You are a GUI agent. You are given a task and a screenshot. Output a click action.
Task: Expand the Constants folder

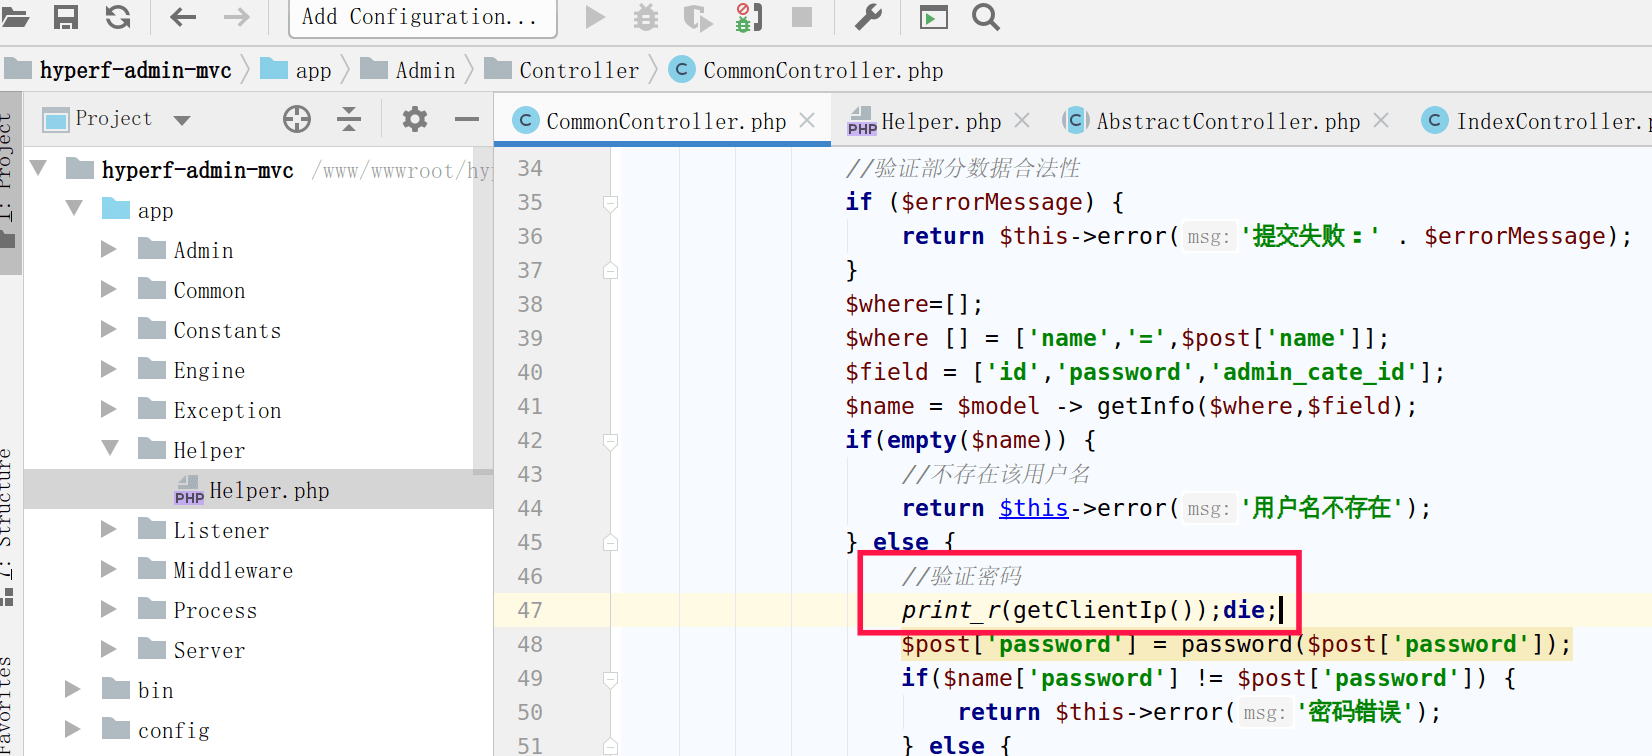pyautogui.click(x=109, y=329)
